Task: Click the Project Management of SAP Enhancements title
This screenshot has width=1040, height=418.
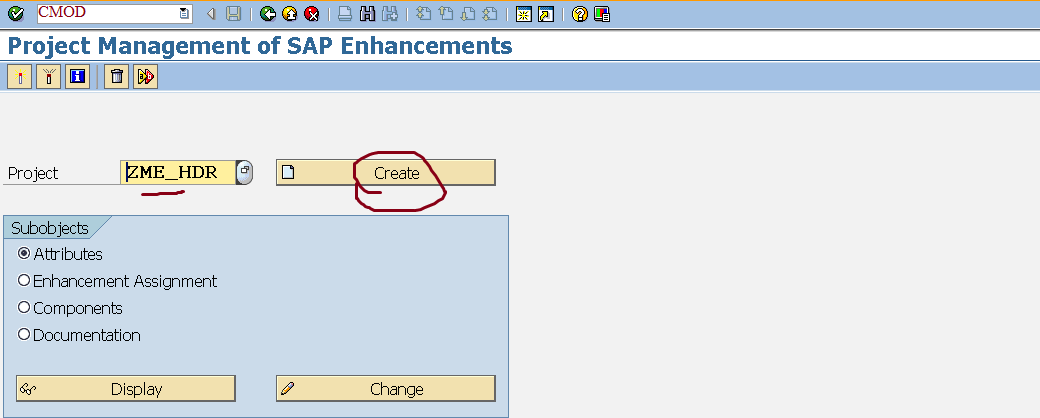Action: (260, 46)
